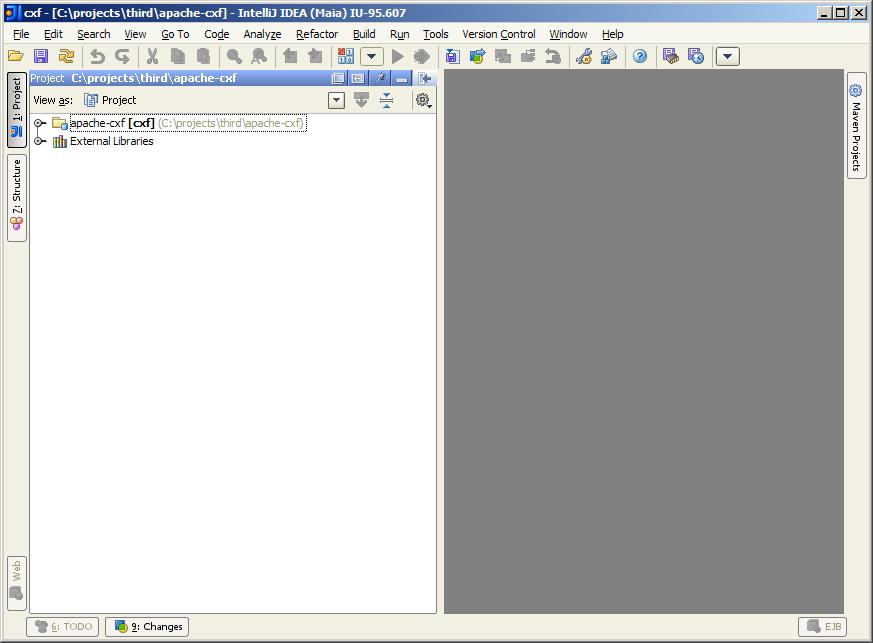Open the Tools menu

(435, 34)
